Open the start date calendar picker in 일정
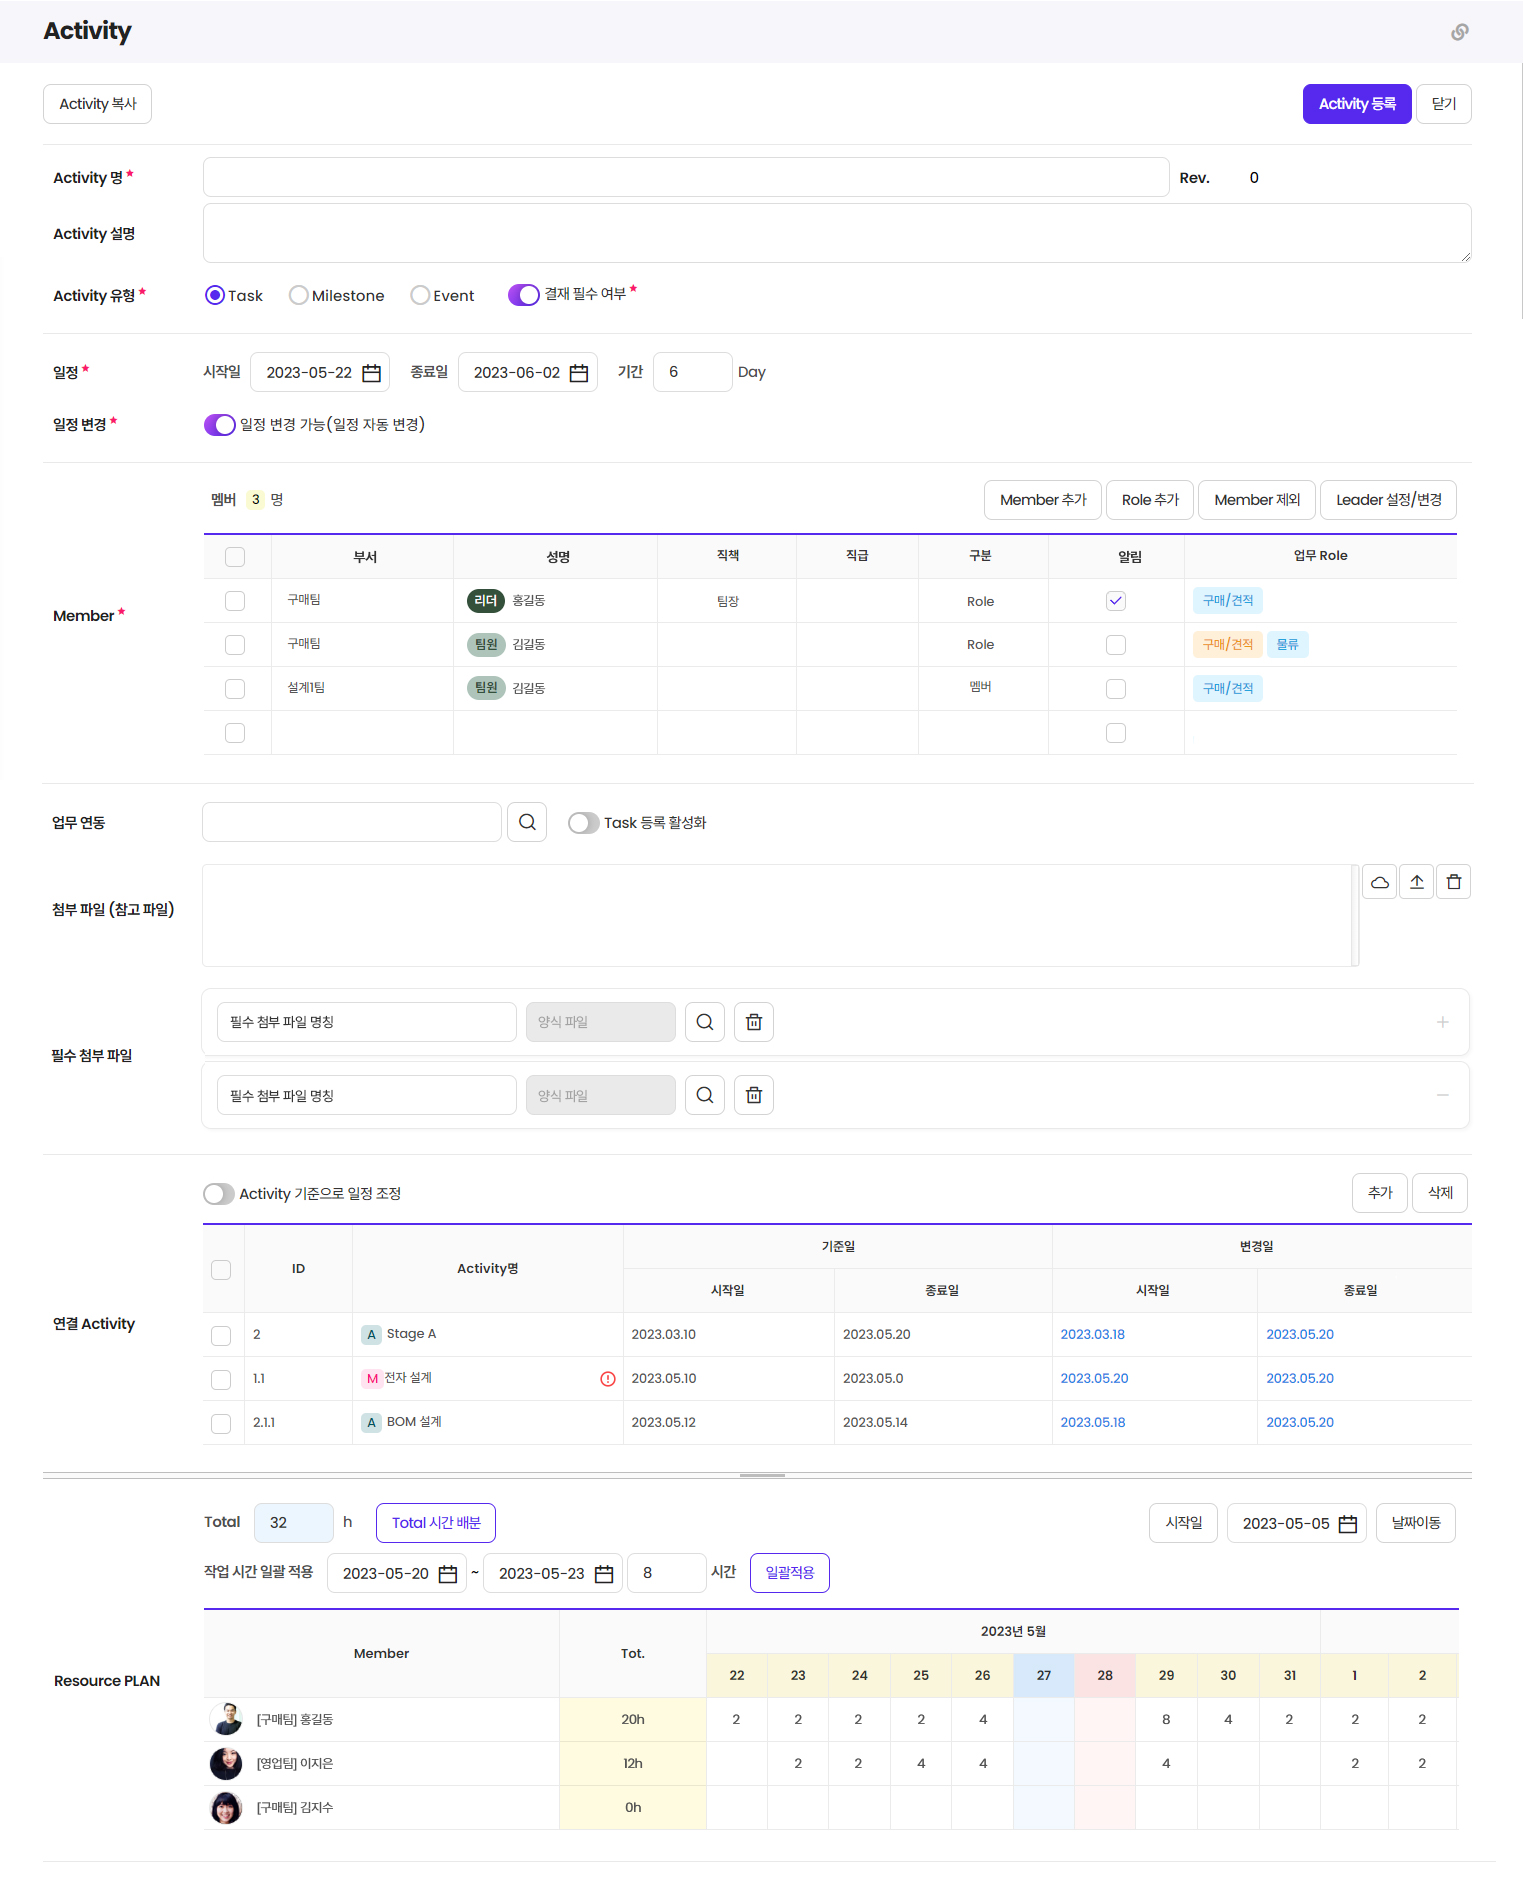The image size is (1523, 1887). 371,373
